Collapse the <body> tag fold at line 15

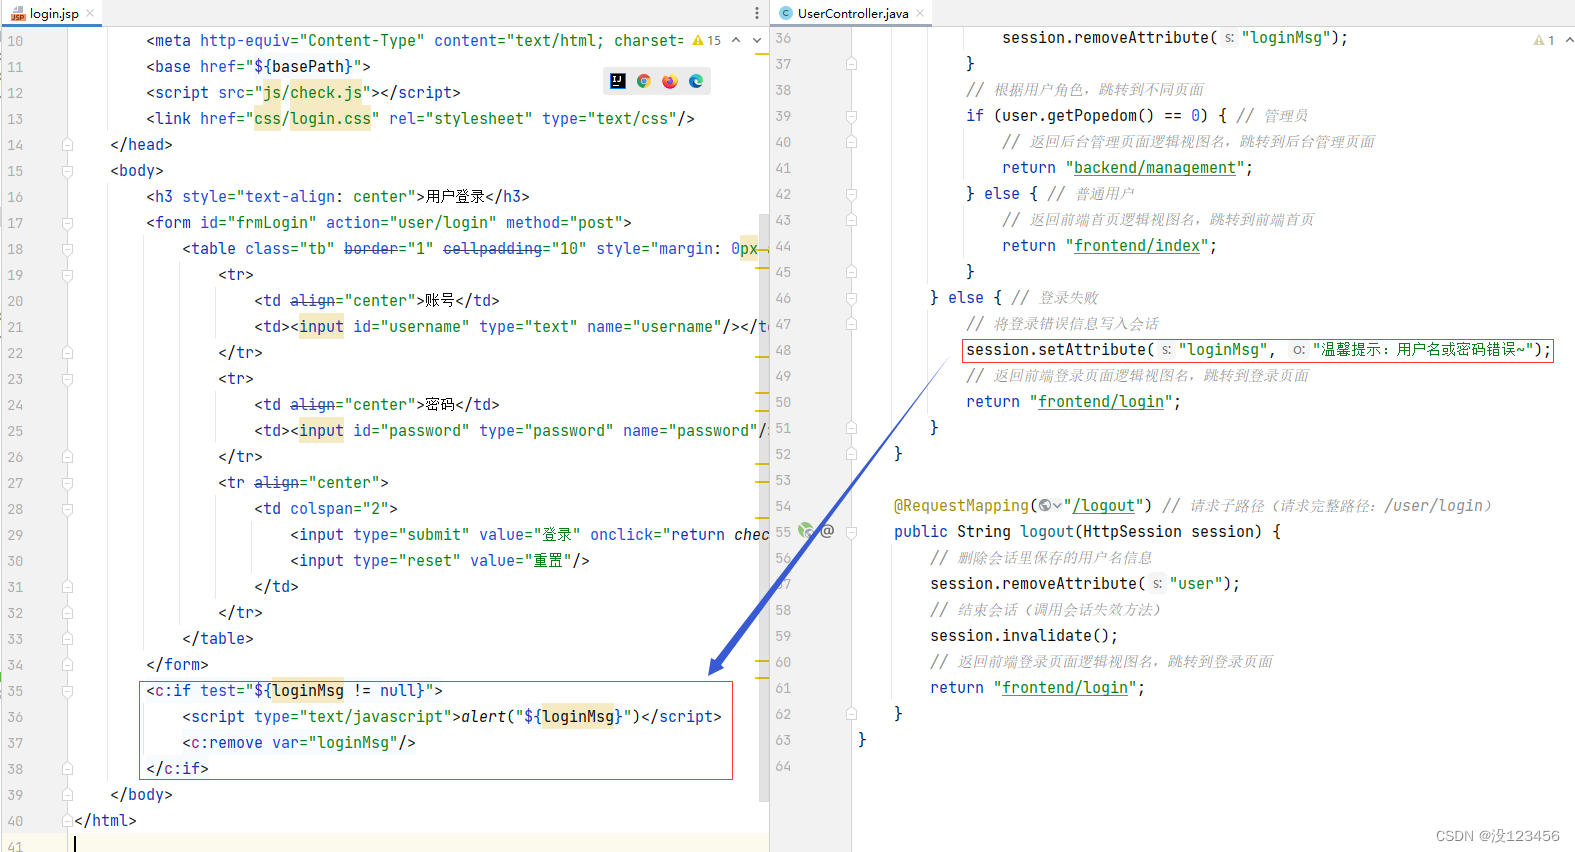[x=67, y=171]
